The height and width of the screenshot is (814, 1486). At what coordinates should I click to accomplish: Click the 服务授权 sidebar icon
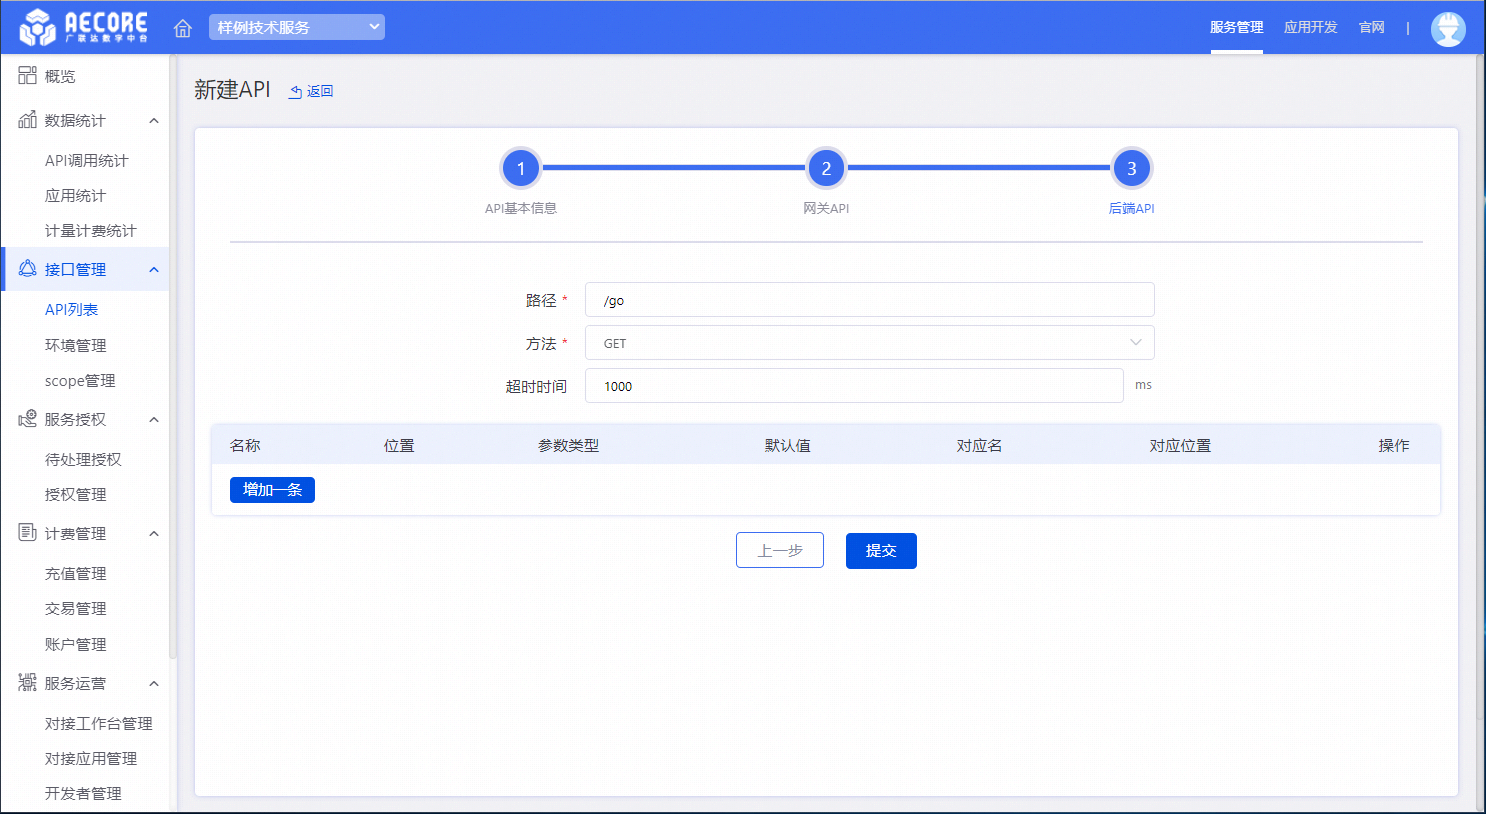pos(27,419)
